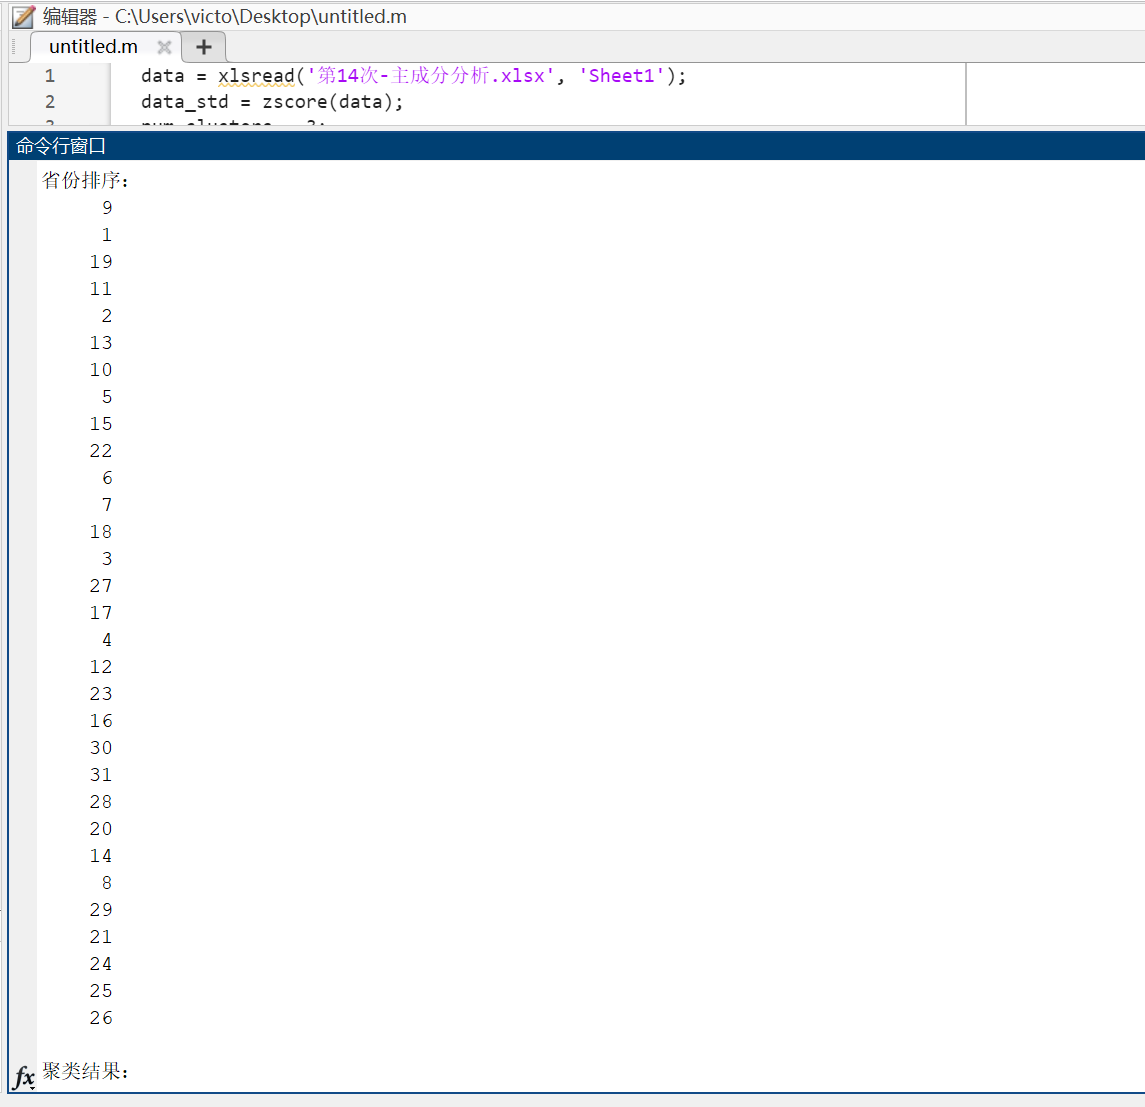Click output value 12
Viewport: 1145px width, 1107px height.
101,667
